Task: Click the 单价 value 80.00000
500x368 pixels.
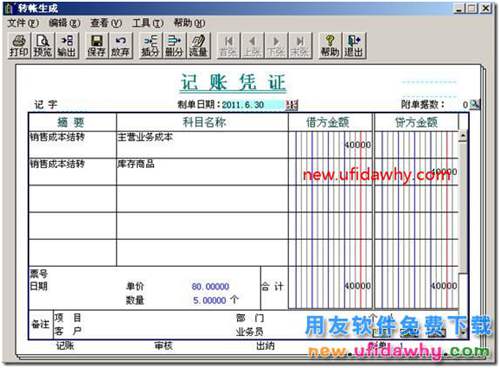Action: pyautogui.click(x=210, y=287)
